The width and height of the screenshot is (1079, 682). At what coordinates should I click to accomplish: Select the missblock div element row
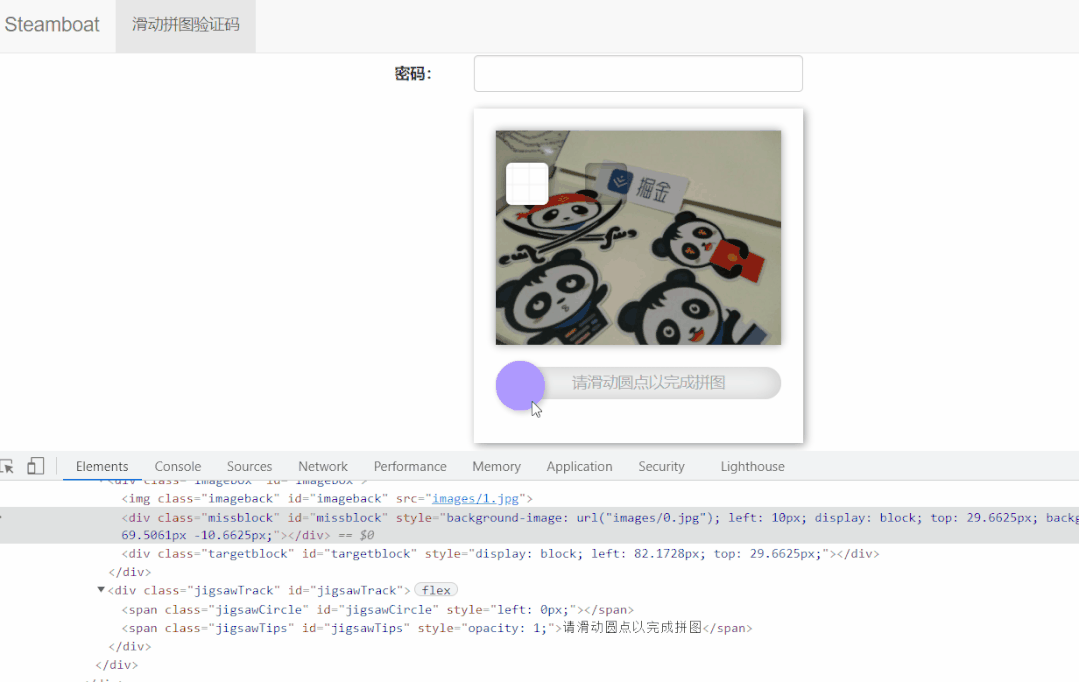[540, 526]
